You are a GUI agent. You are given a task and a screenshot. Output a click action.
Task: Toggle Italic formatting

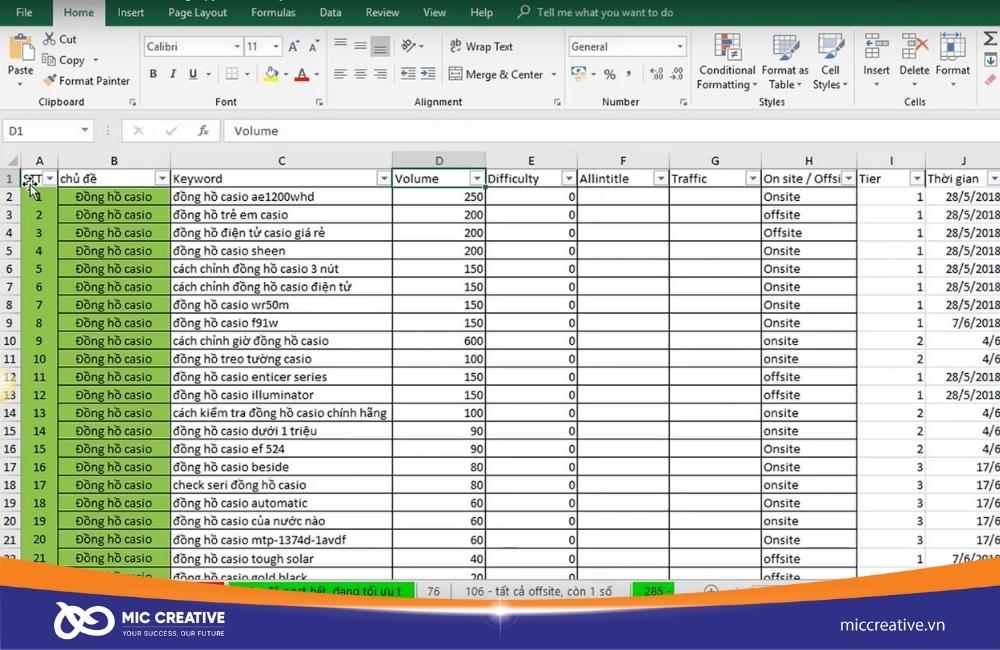(x=173, y=74)
